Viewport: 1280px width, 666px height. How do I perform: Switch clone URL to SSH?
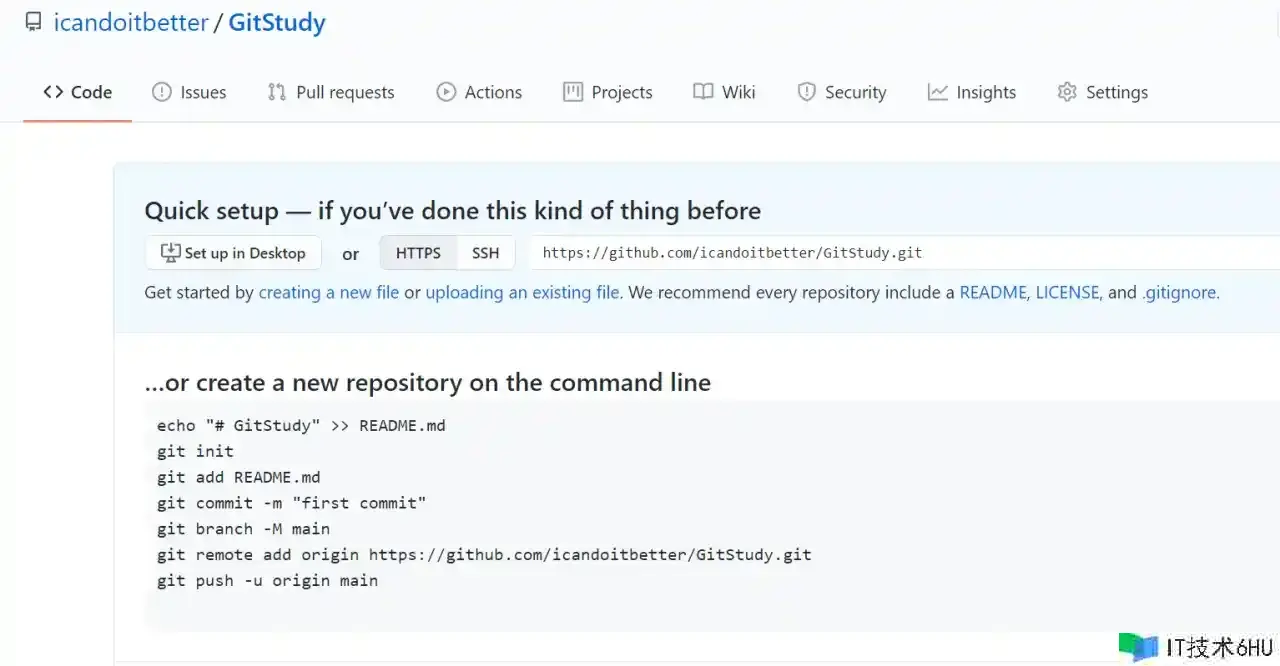[x=486, y=253]
